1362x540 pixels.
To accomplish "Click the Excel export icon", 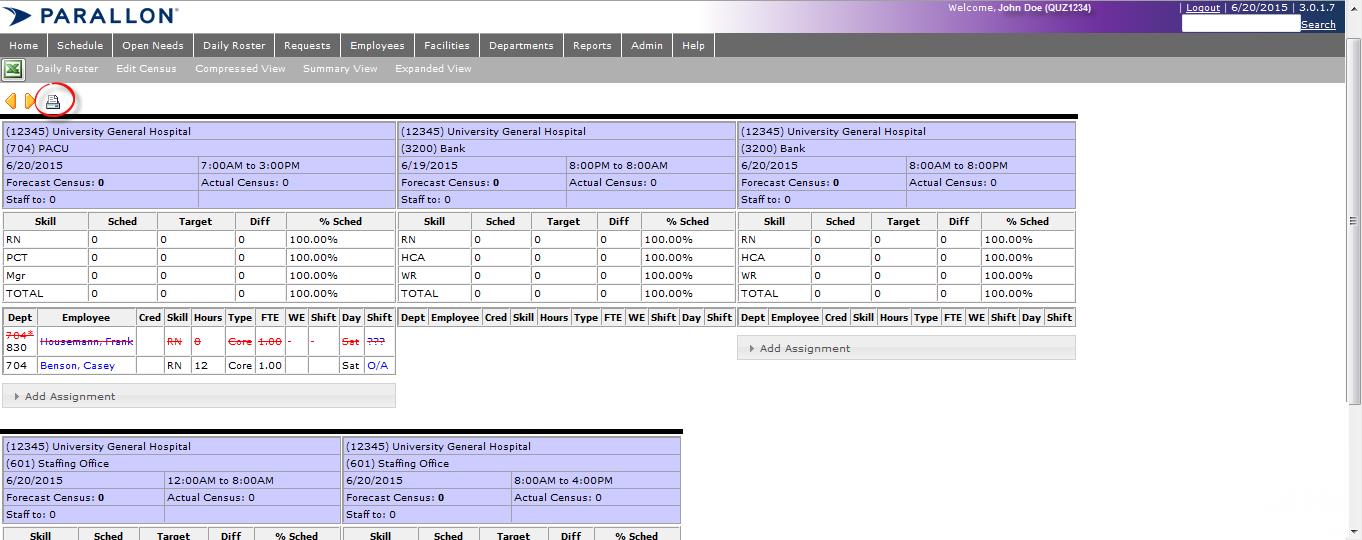I will click(x=13, y=69).
